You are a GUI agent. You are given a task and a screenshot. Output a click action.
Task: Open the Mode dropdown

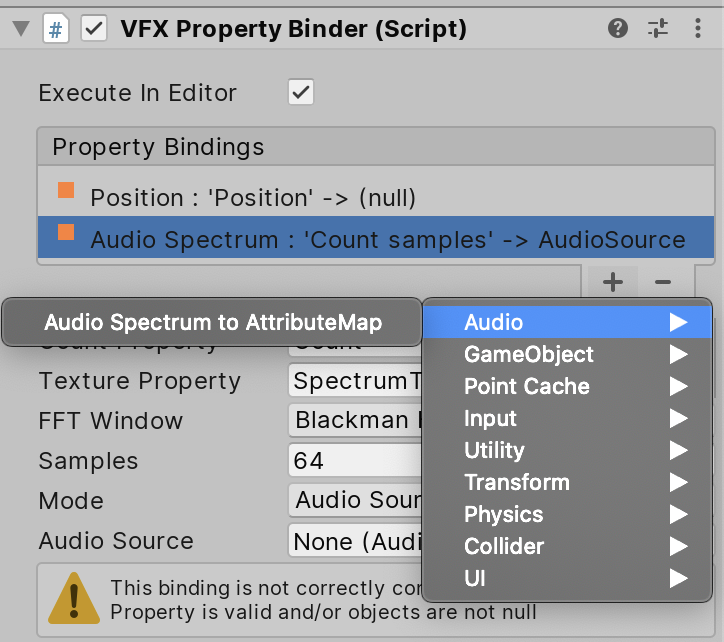(355, 500)
